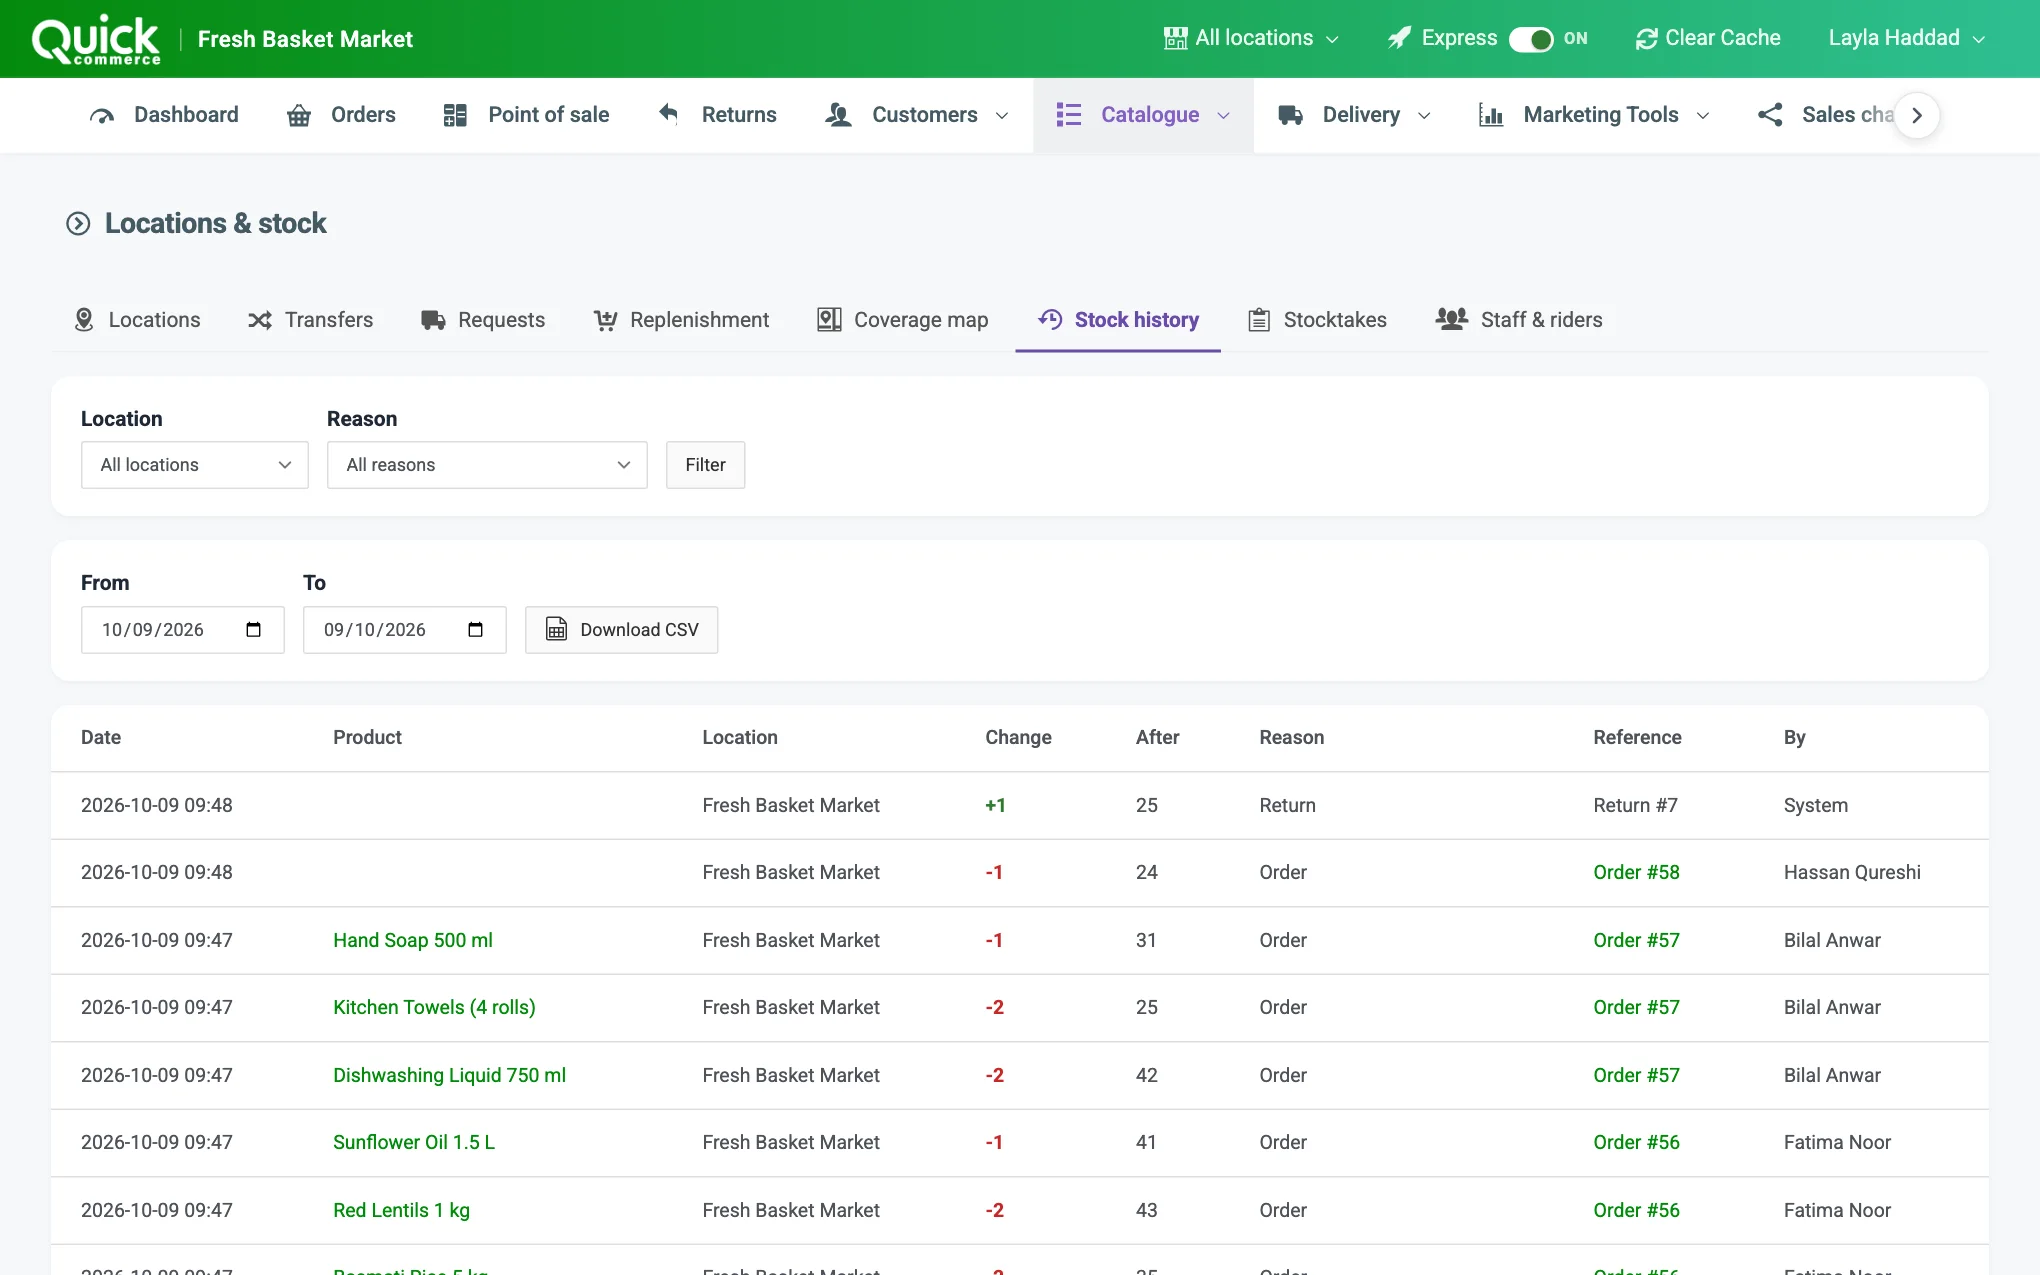The width and height of the screenshot is (2040, 1275).
Task: Click the From date input field
Action: pos(183,630)
